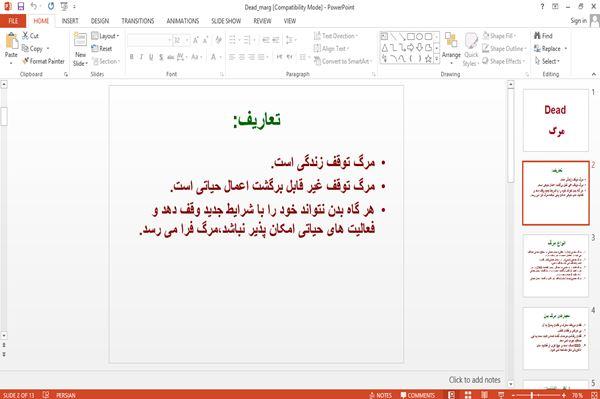Click Decrease Font Size icon
This screenshot has height=399, width=600.
(205, 40)
